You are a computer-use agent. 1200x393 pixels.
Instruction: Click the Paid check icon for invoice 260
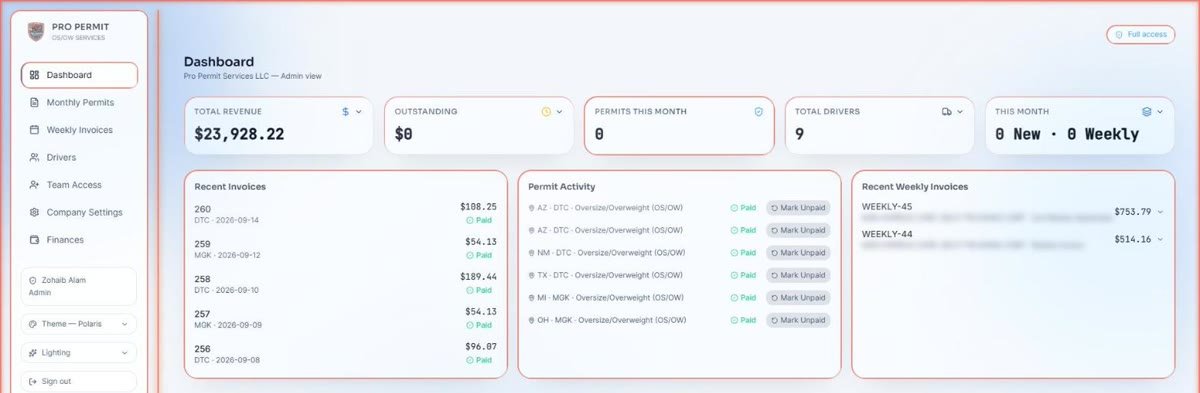pos(470,220)
